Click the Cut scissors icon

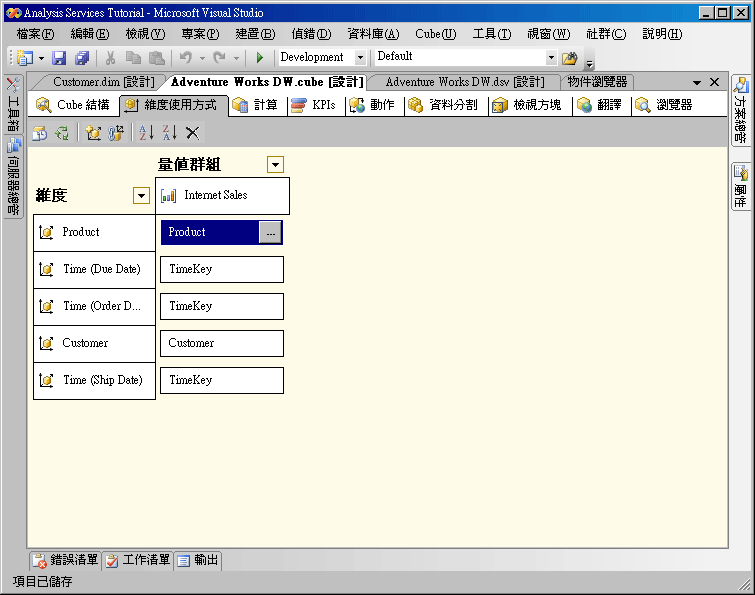(111, 58)
